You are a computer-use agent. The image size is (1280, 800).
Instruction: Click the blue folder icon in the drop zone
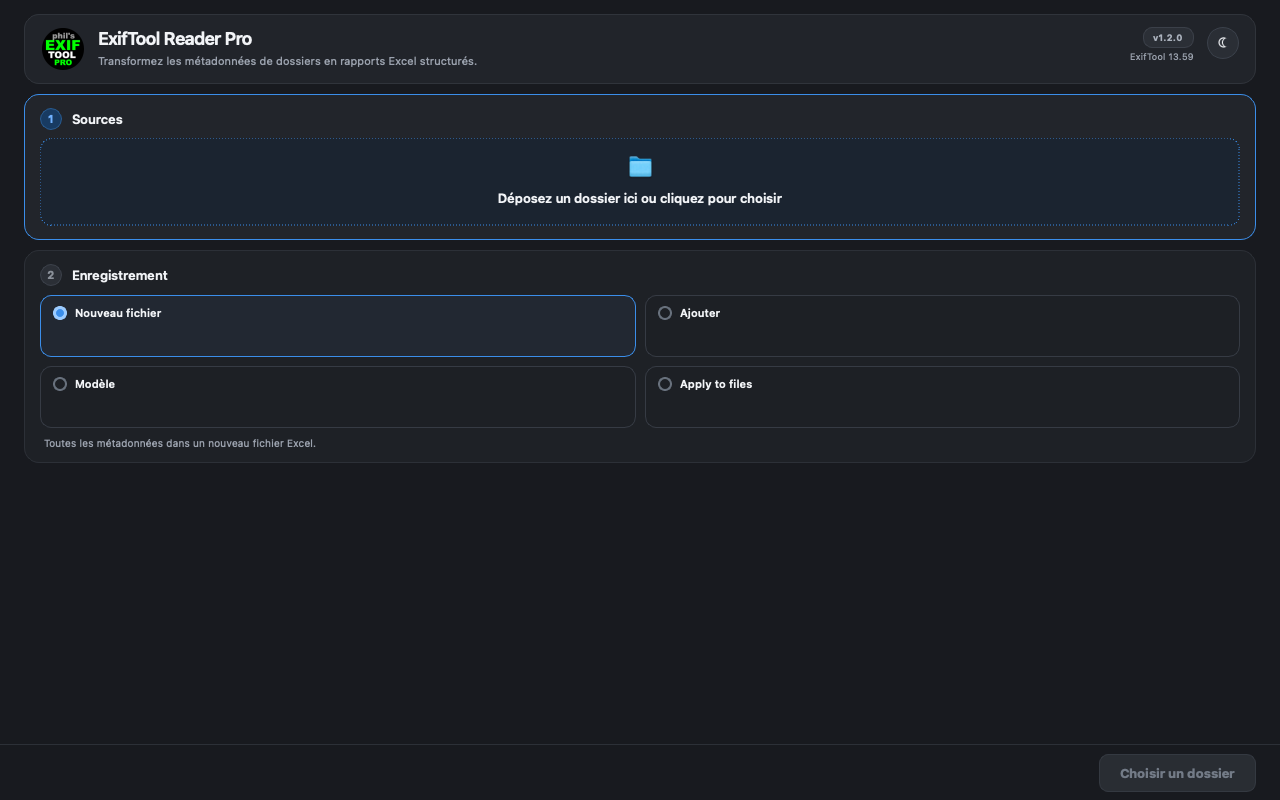coord(640,166)
